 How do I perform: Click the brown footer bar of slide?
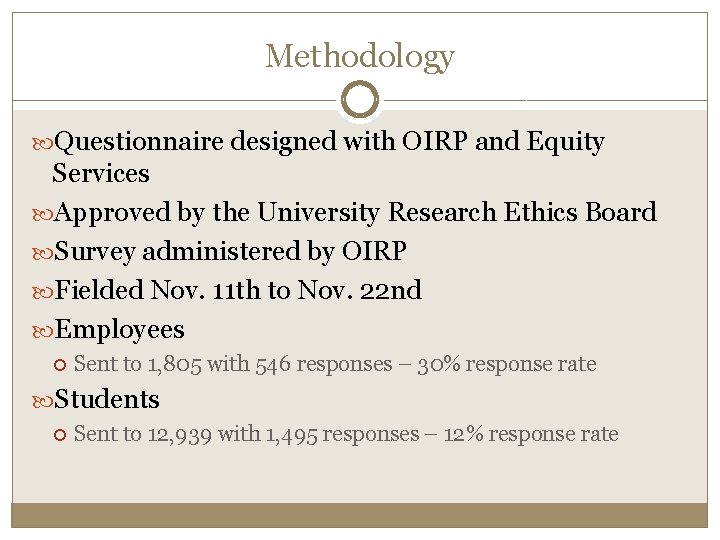pyautogui.click(x=360, y=514)
